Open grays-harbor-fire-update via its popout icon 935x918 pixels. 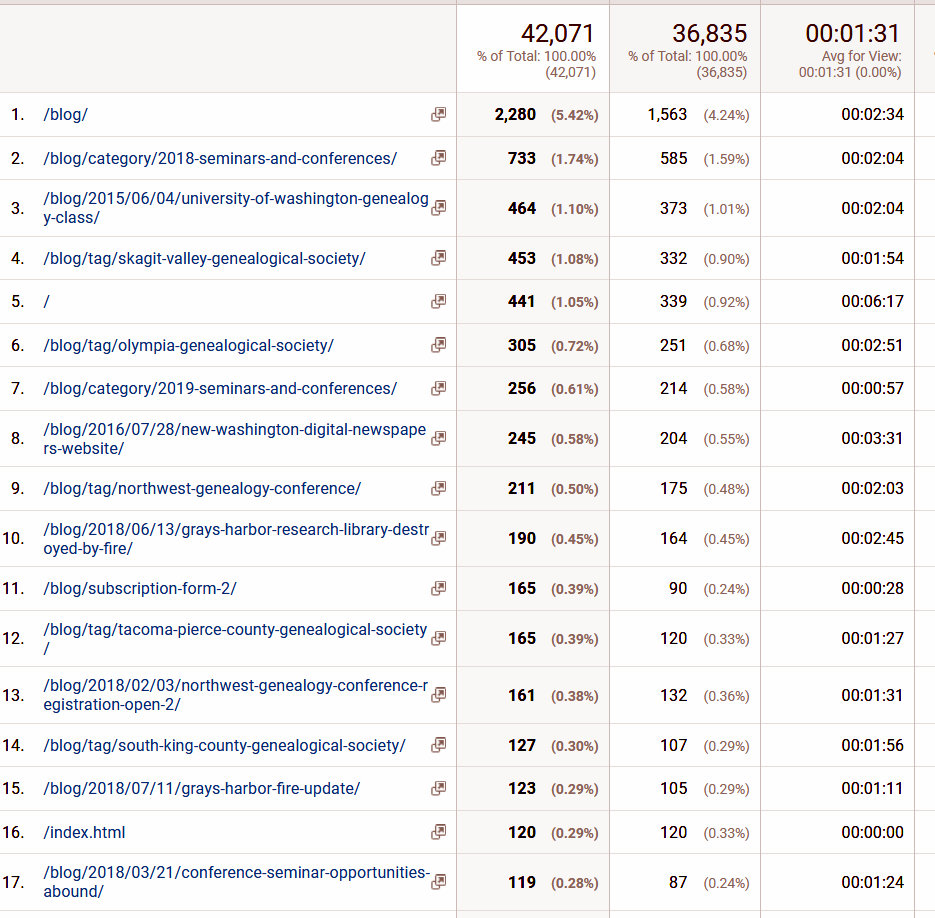click(x=438, y=788)
